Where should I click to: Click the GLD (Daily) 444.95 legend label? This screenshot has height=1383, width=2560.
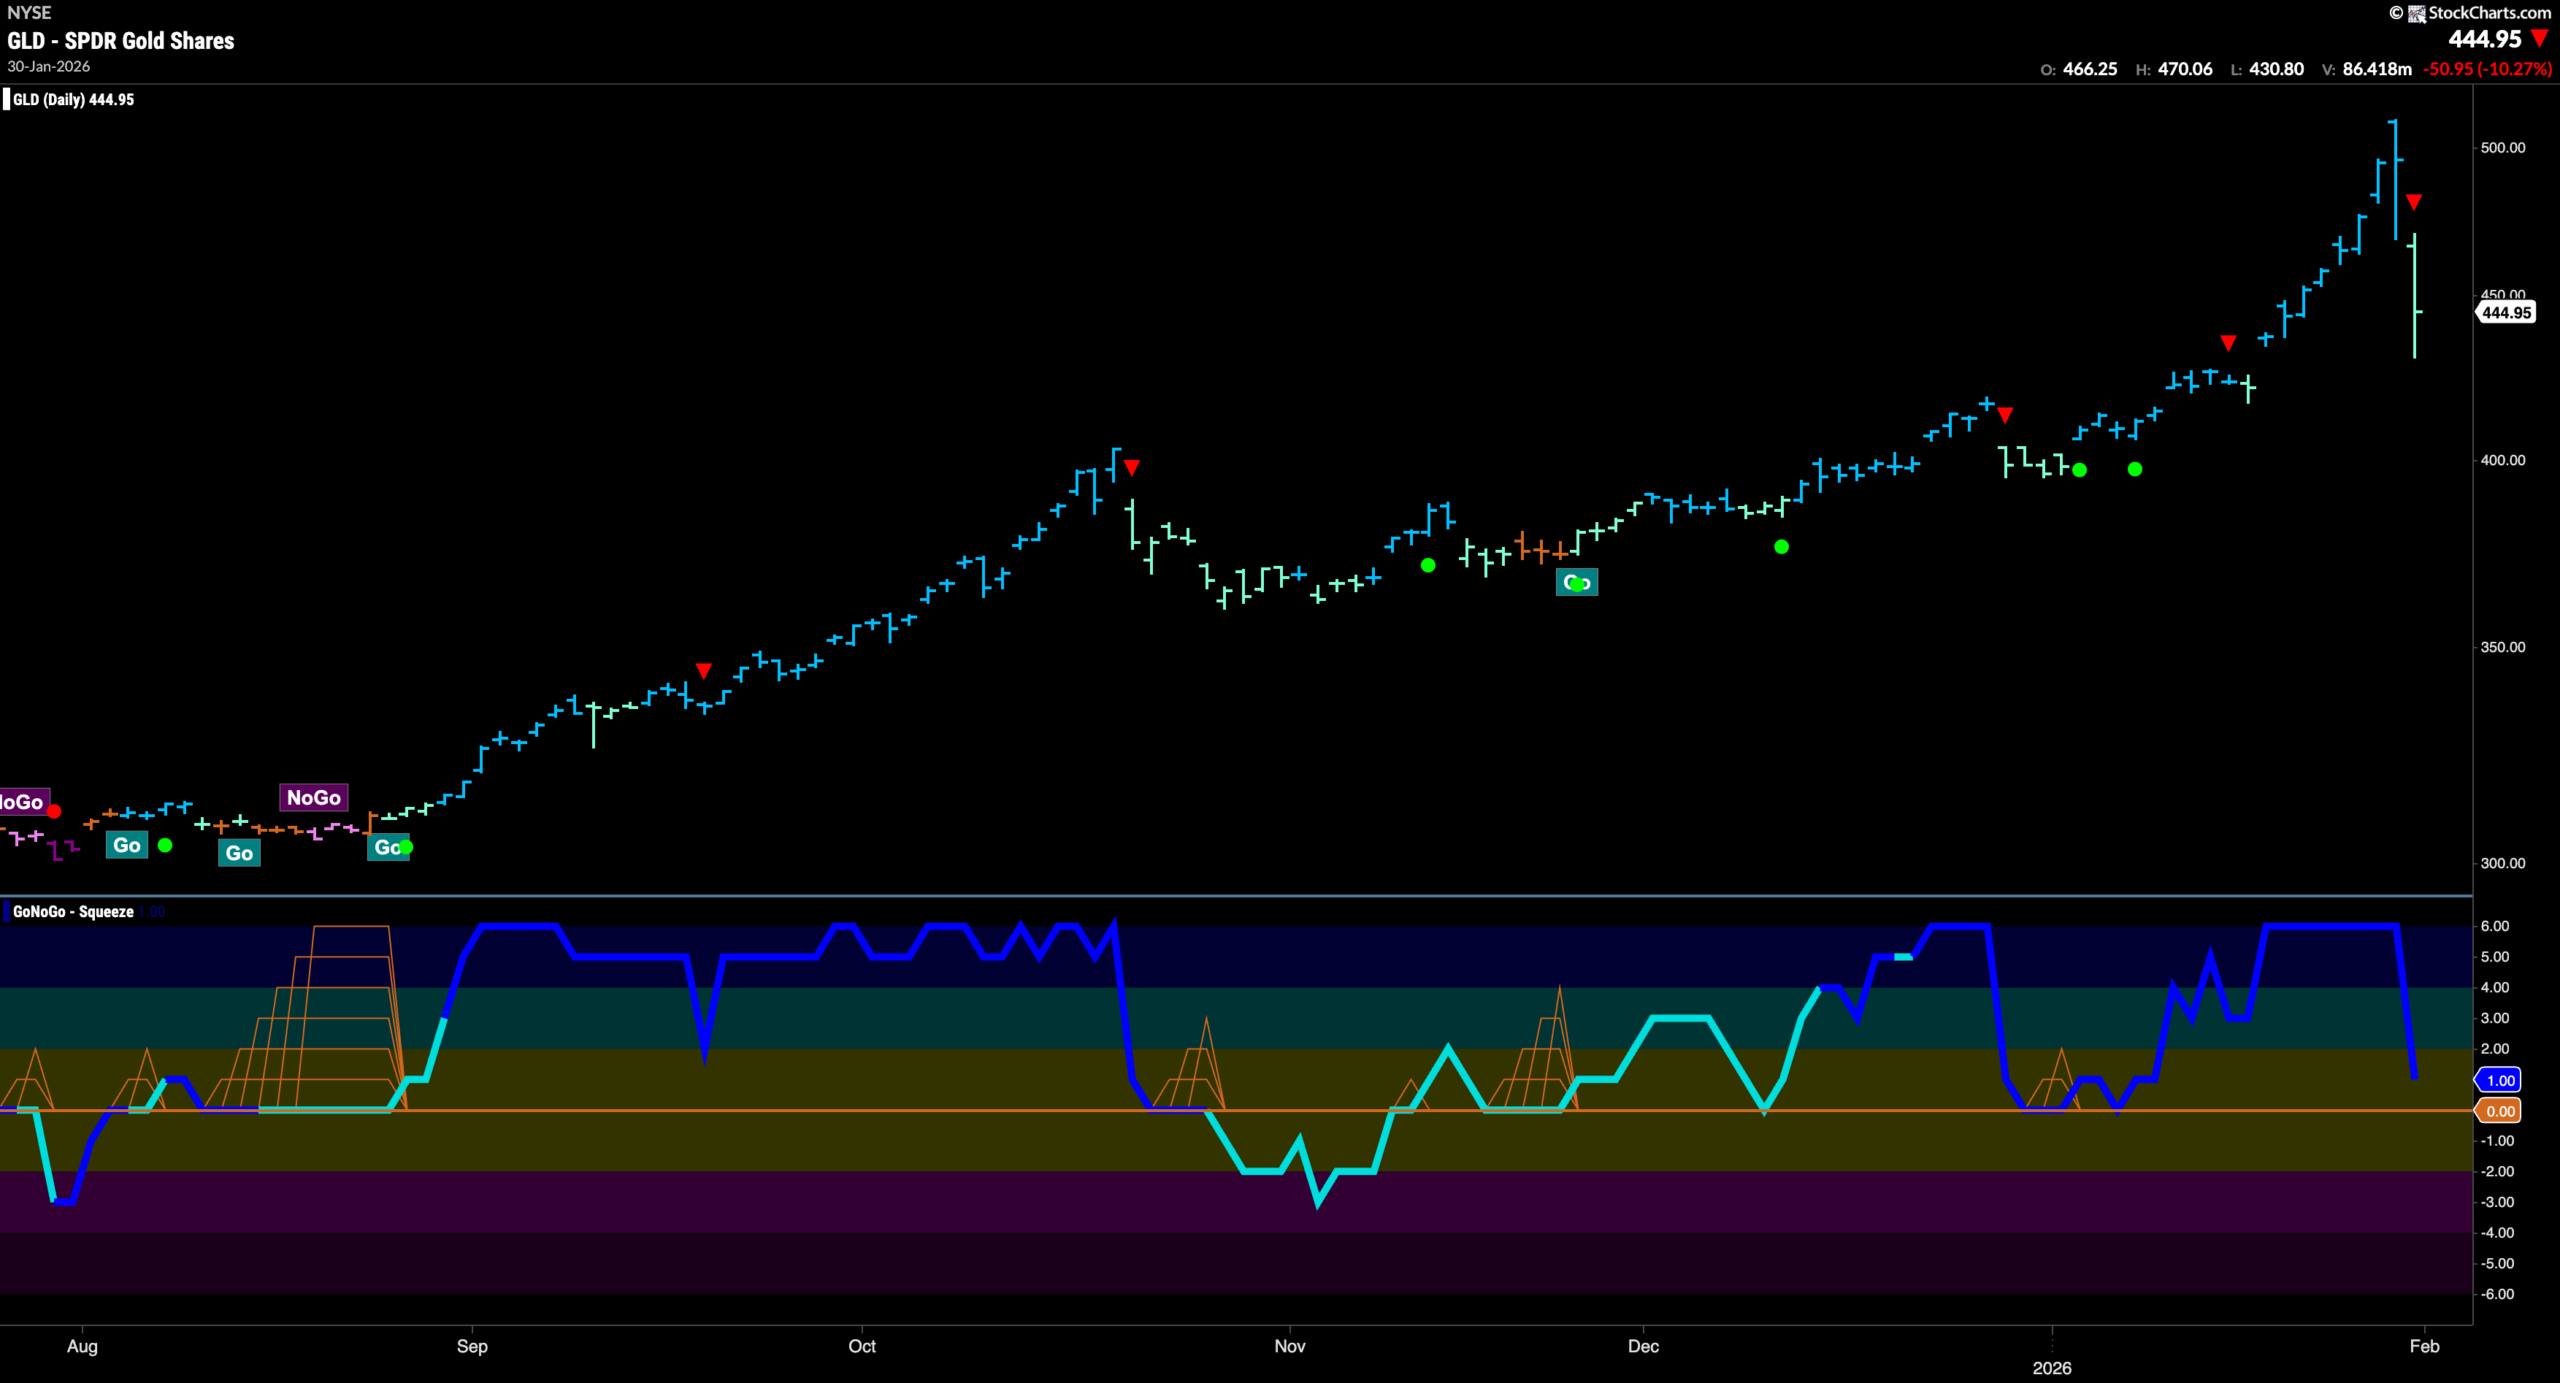(73, 99)
